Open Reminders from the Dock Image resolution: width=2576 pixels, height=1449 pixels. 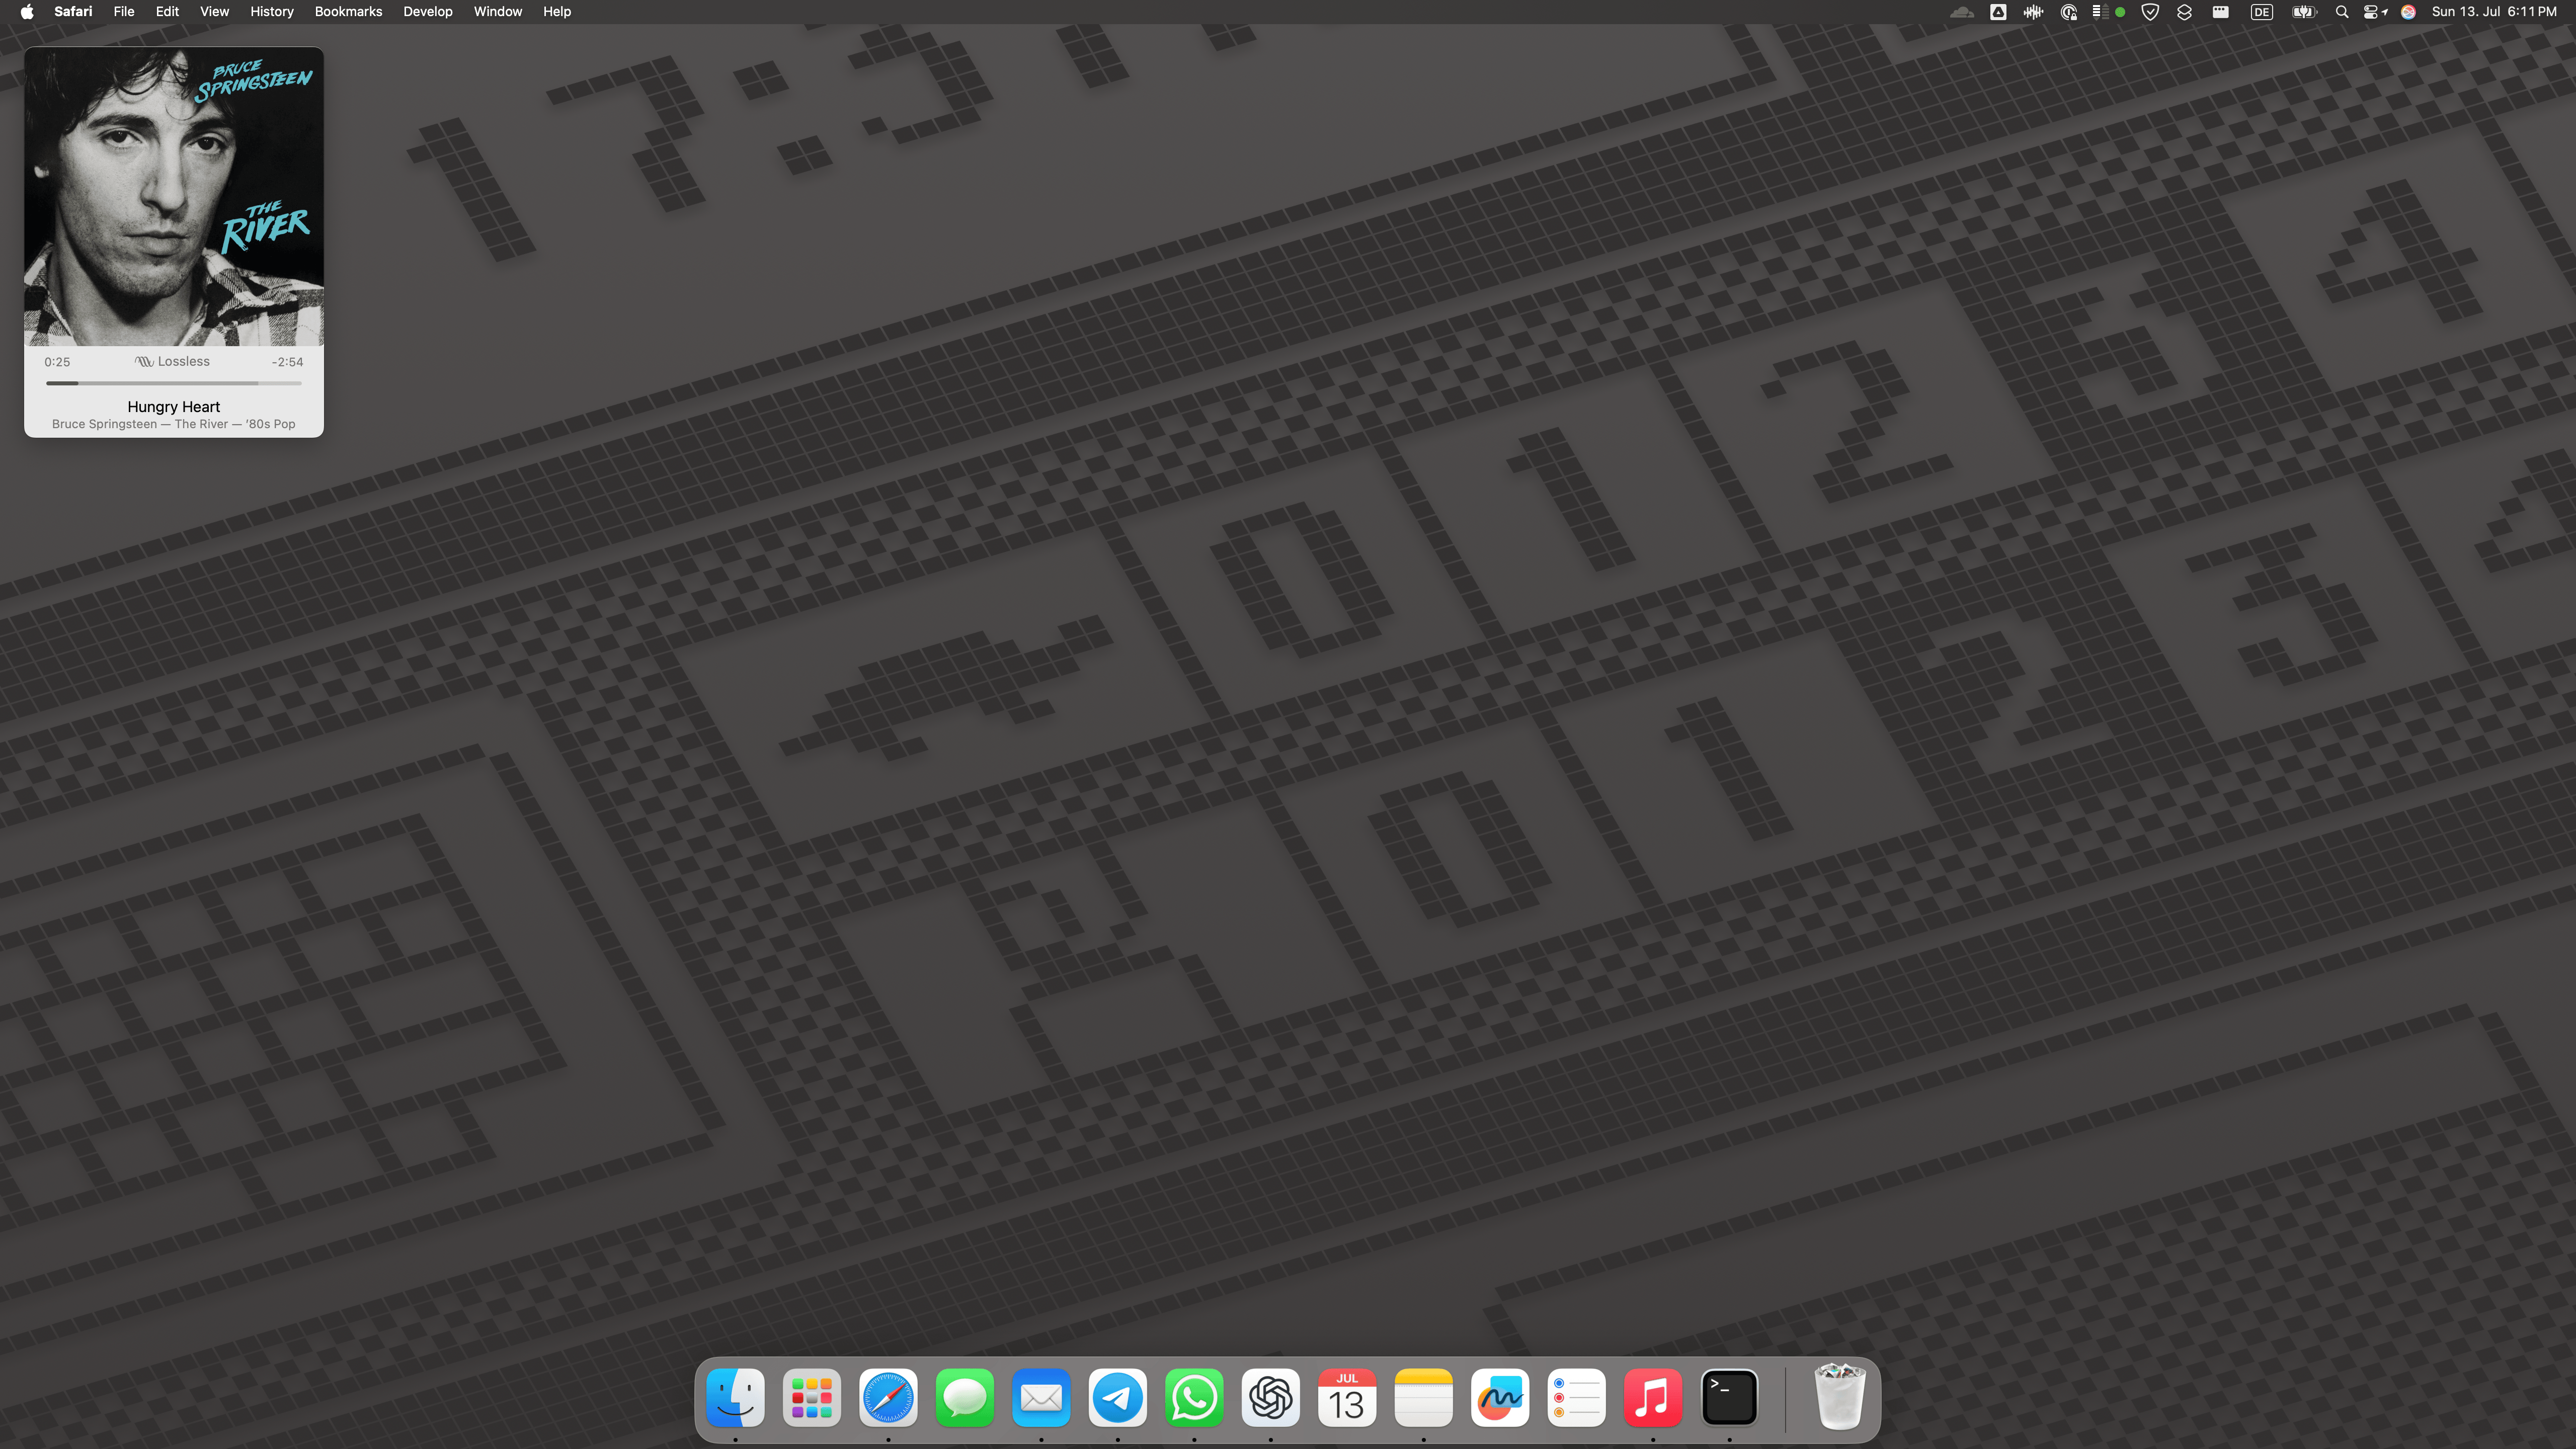pyautogui.click(x=1577, y=1397)
